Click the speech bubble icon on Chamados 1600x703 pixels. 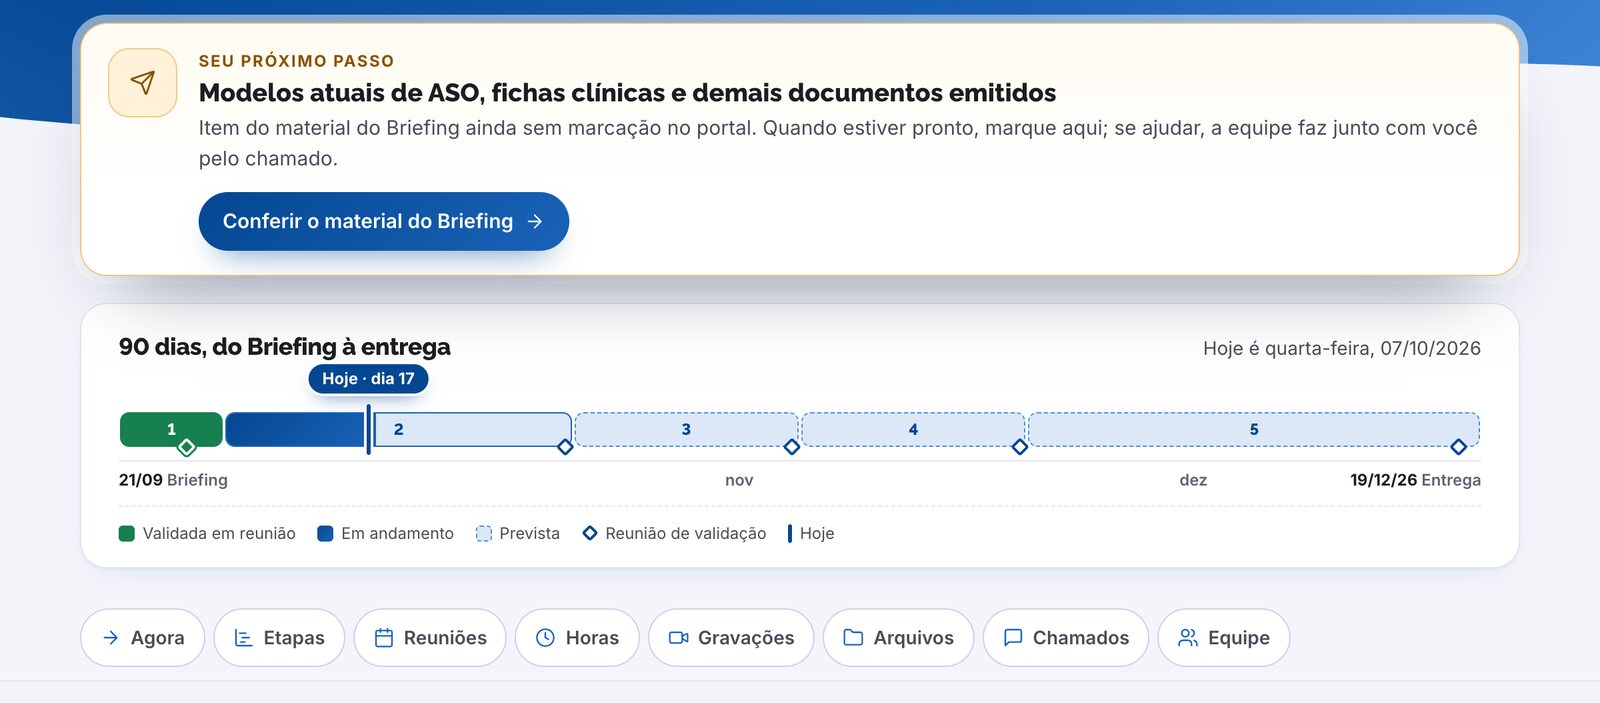pos(1013,638)
